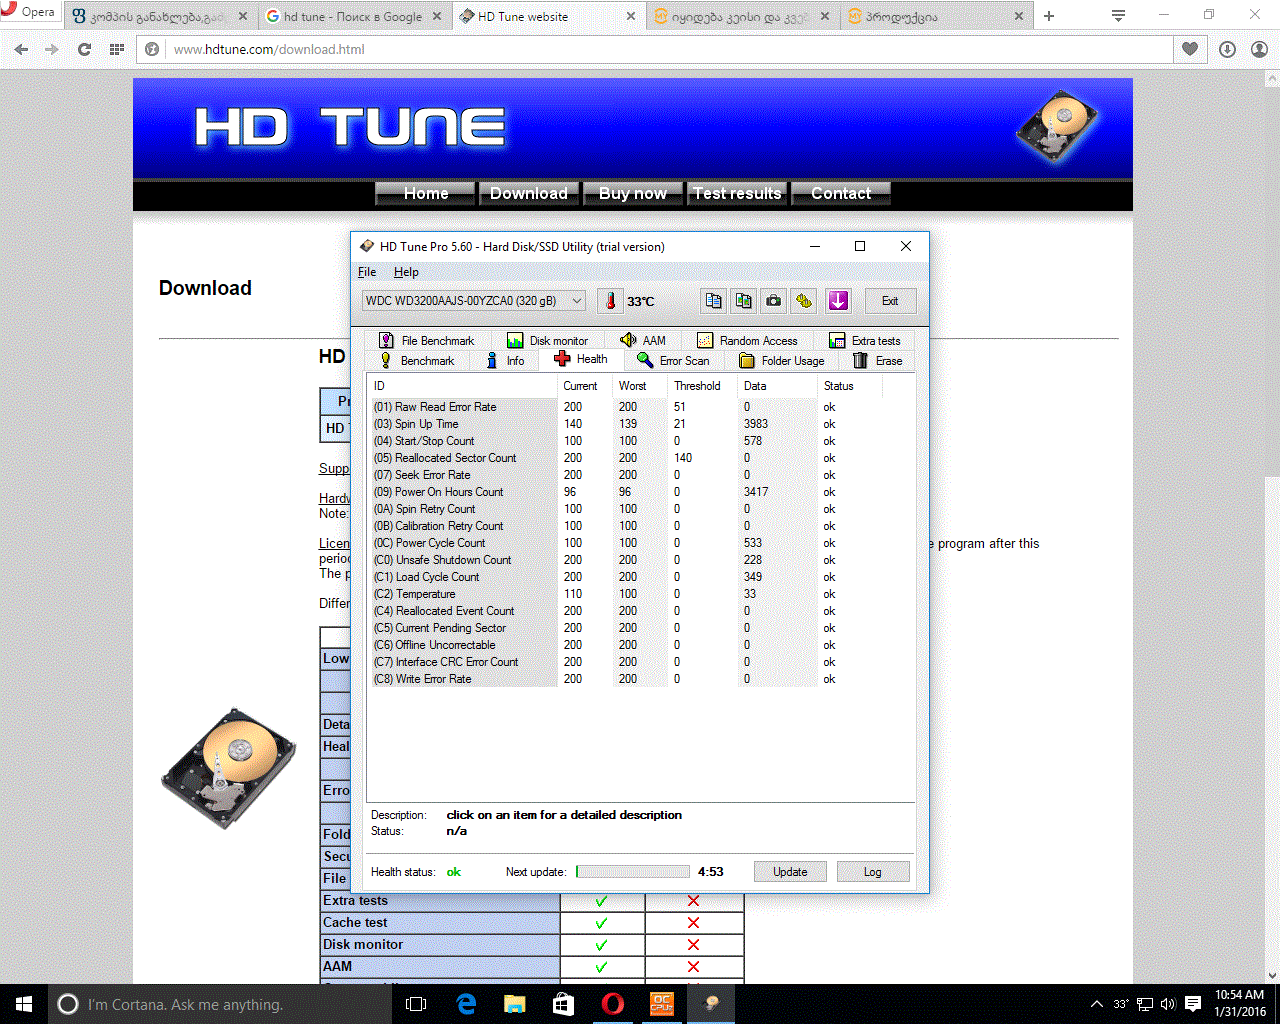Click the Buy now navigation link
Viewport: 1280px width, 1024px height.
click(x=633, y=193)
